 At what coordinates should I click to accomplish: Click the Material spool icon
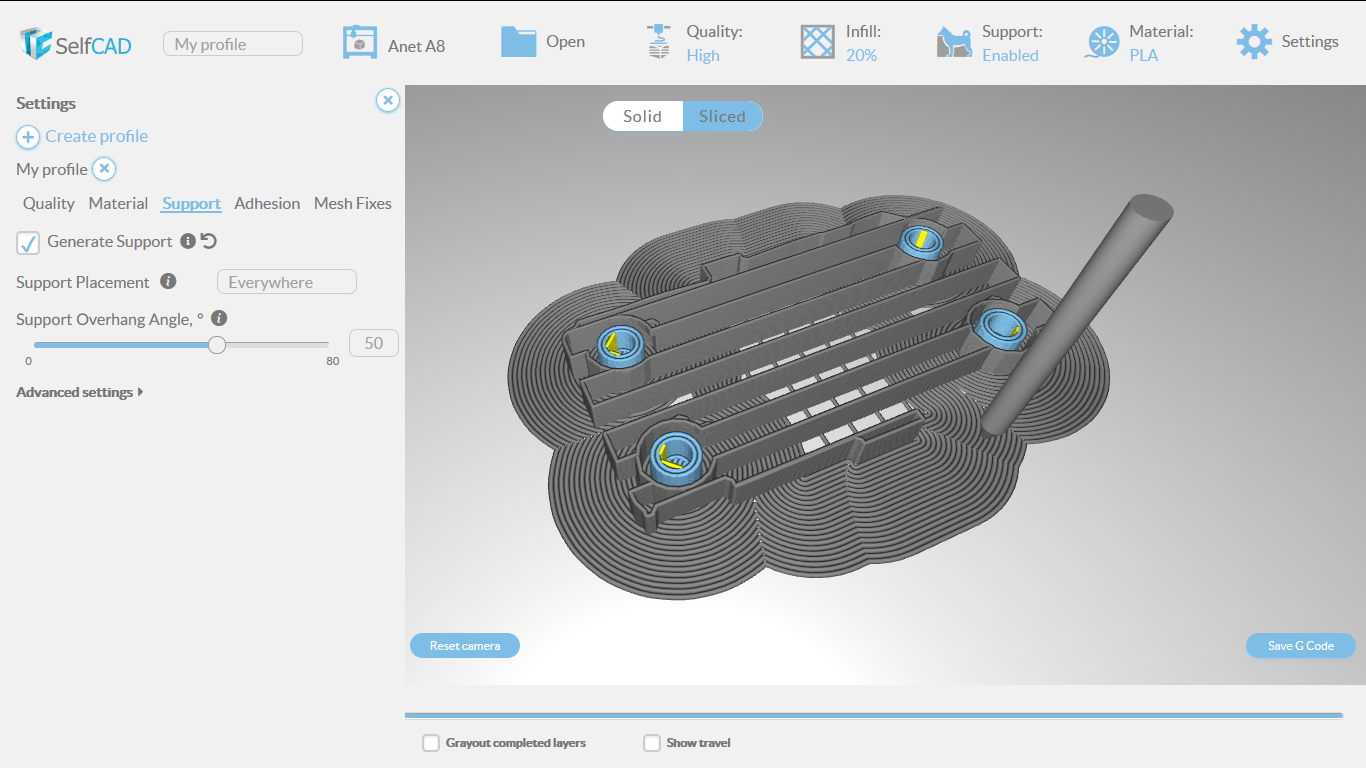[1102, 42]
